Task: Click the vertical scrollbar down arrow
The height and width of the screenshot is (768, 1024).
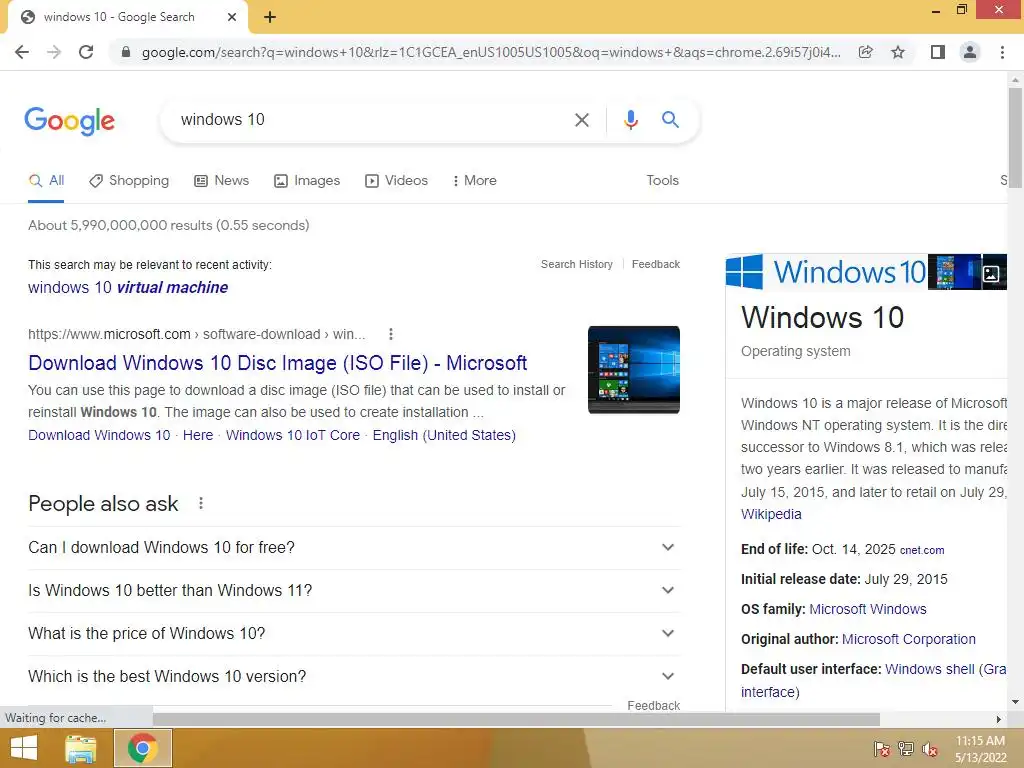Action: pyautogui.click(x=1015, y=703)
